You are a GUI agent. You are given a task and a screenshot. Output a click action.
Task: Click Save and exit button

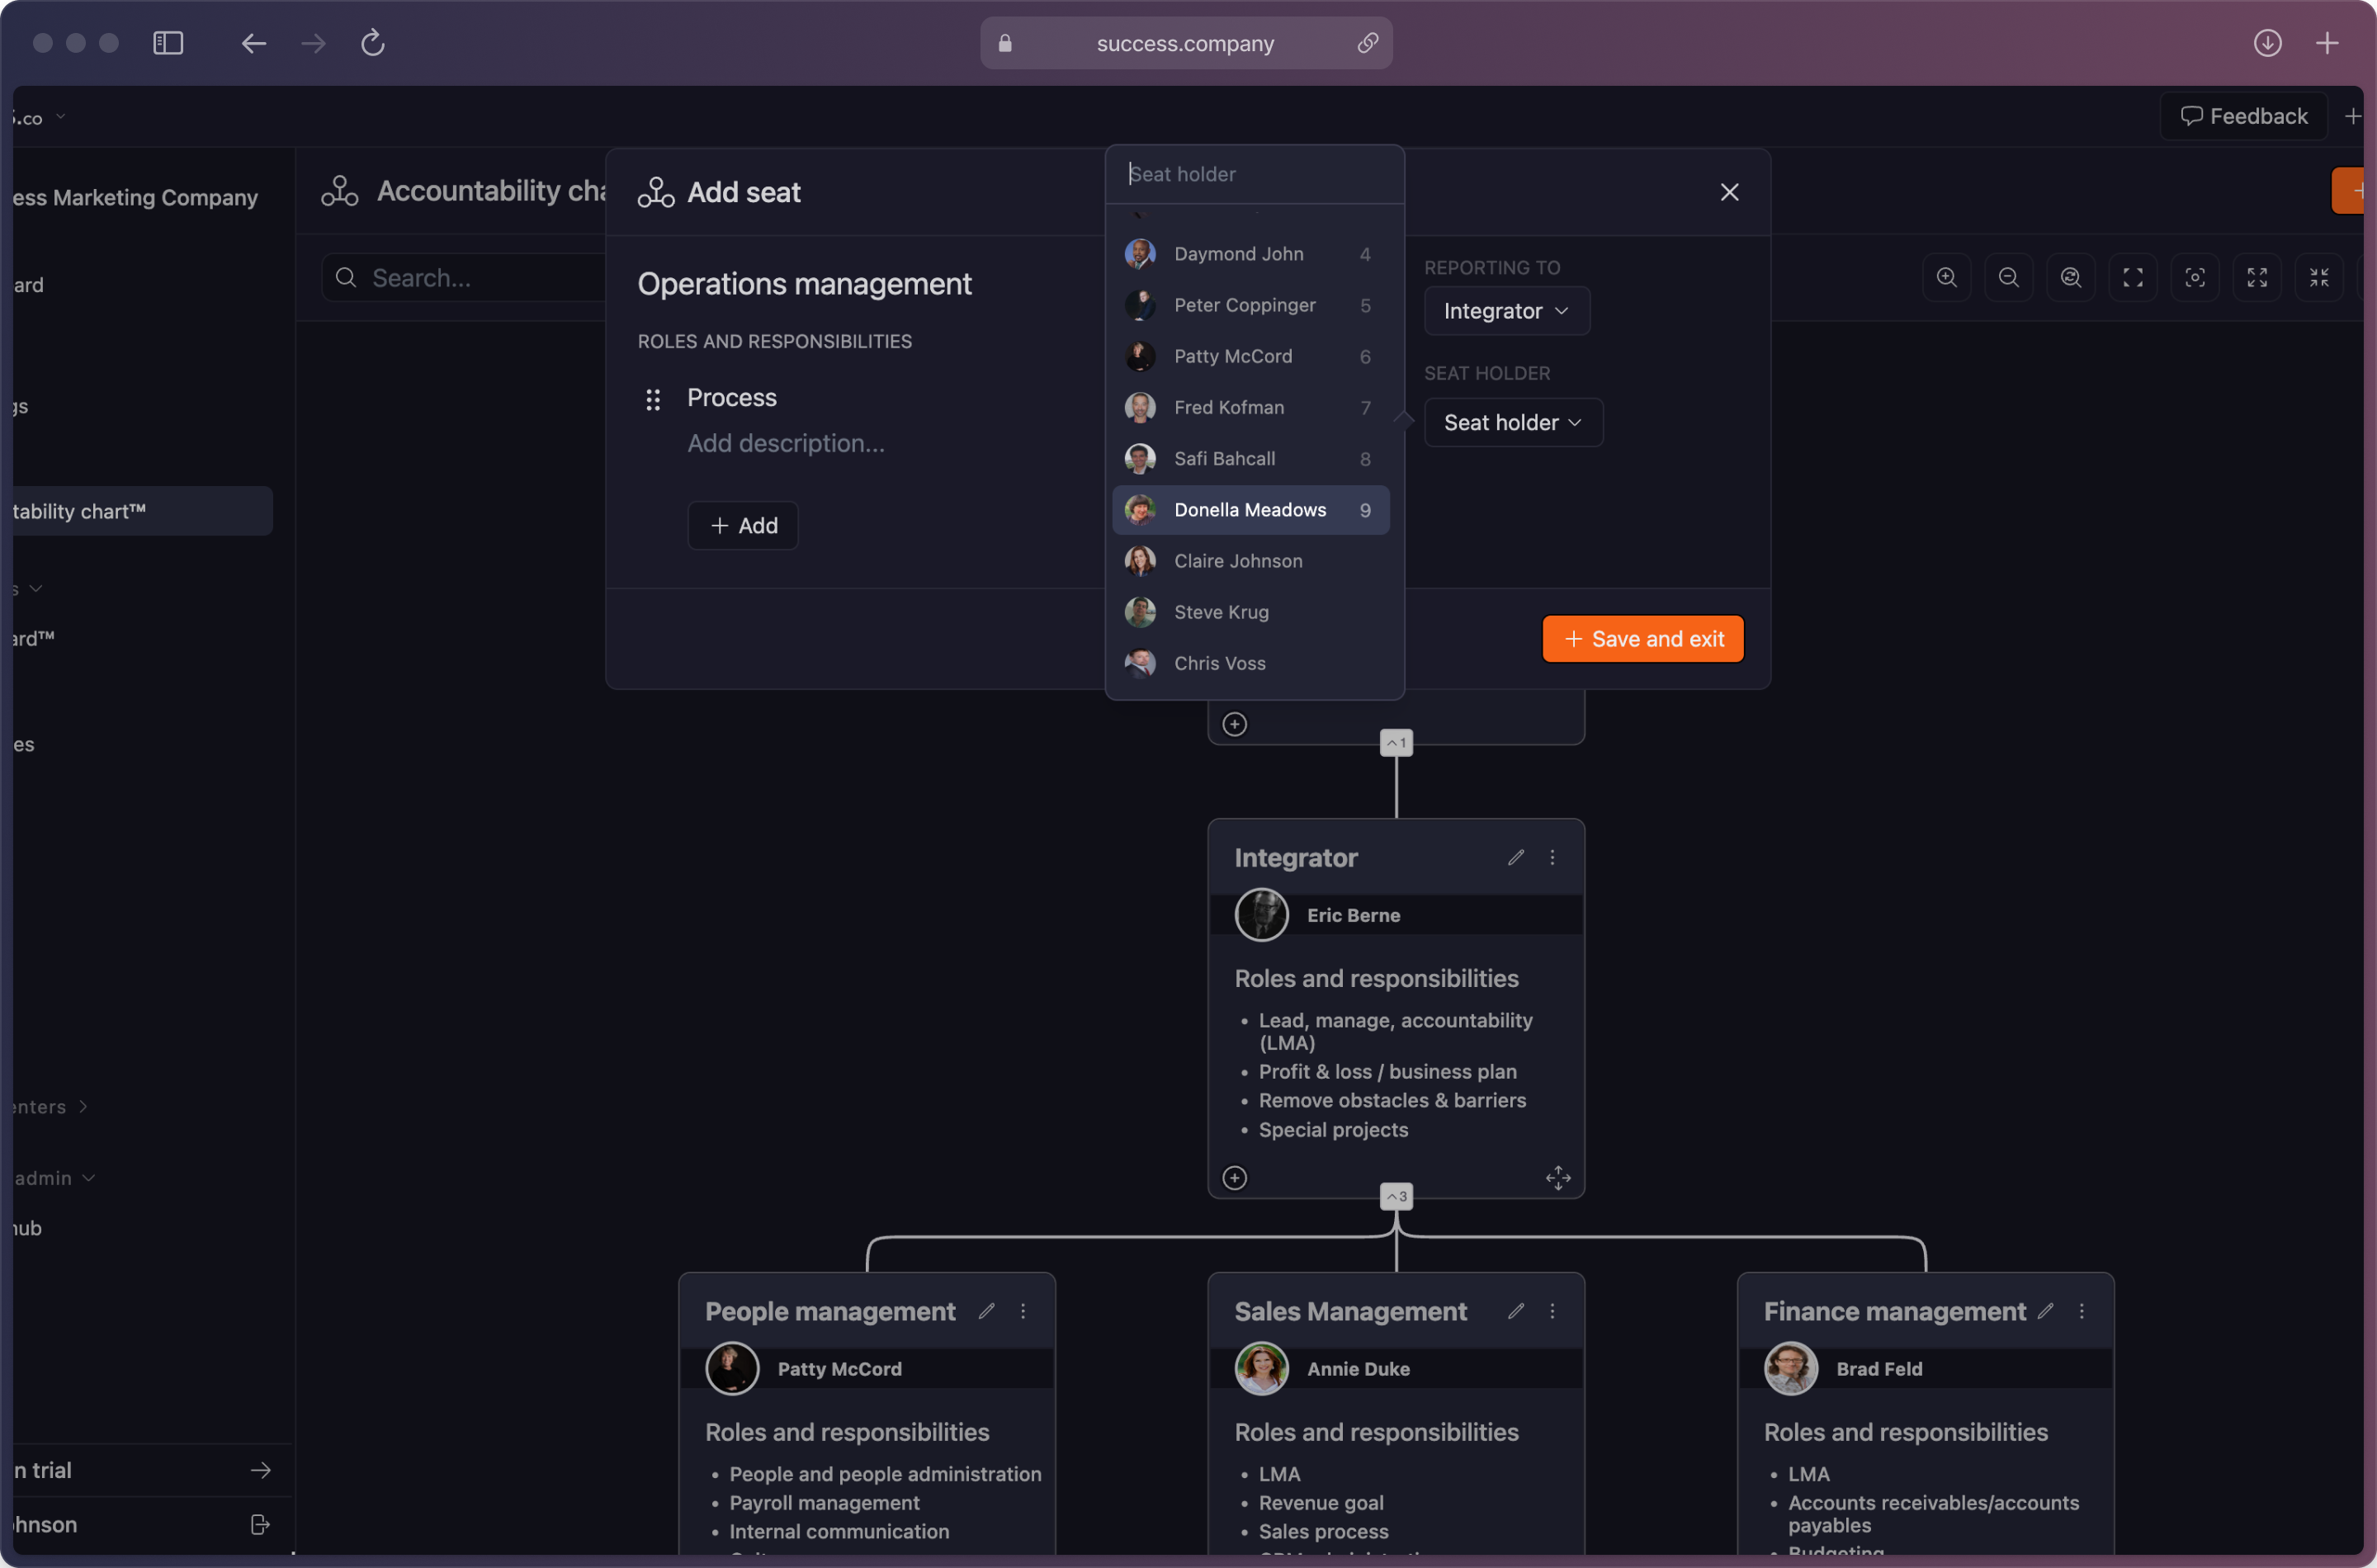[x=1642, y=639]
